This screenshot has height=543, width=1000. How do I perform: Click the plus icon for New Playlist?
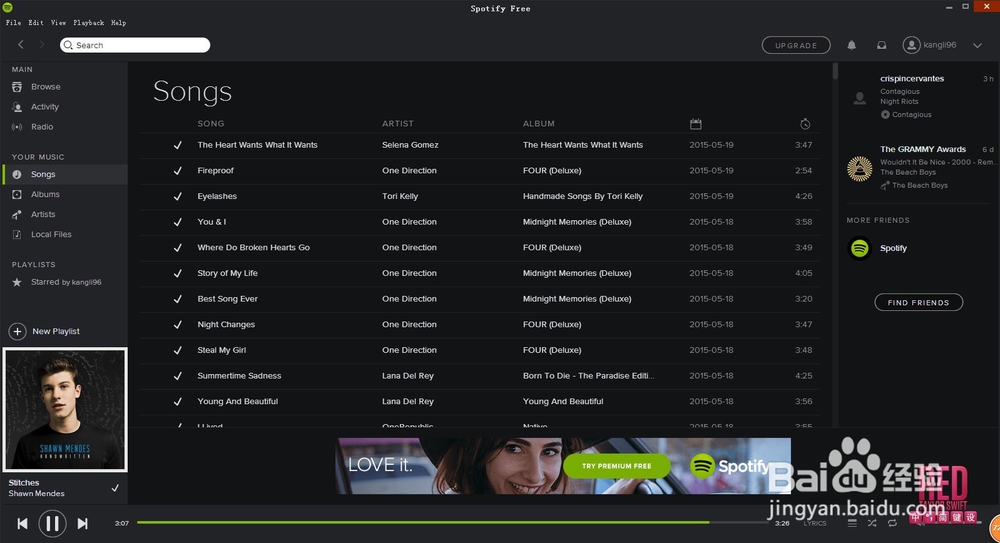[x=17, y=331]
